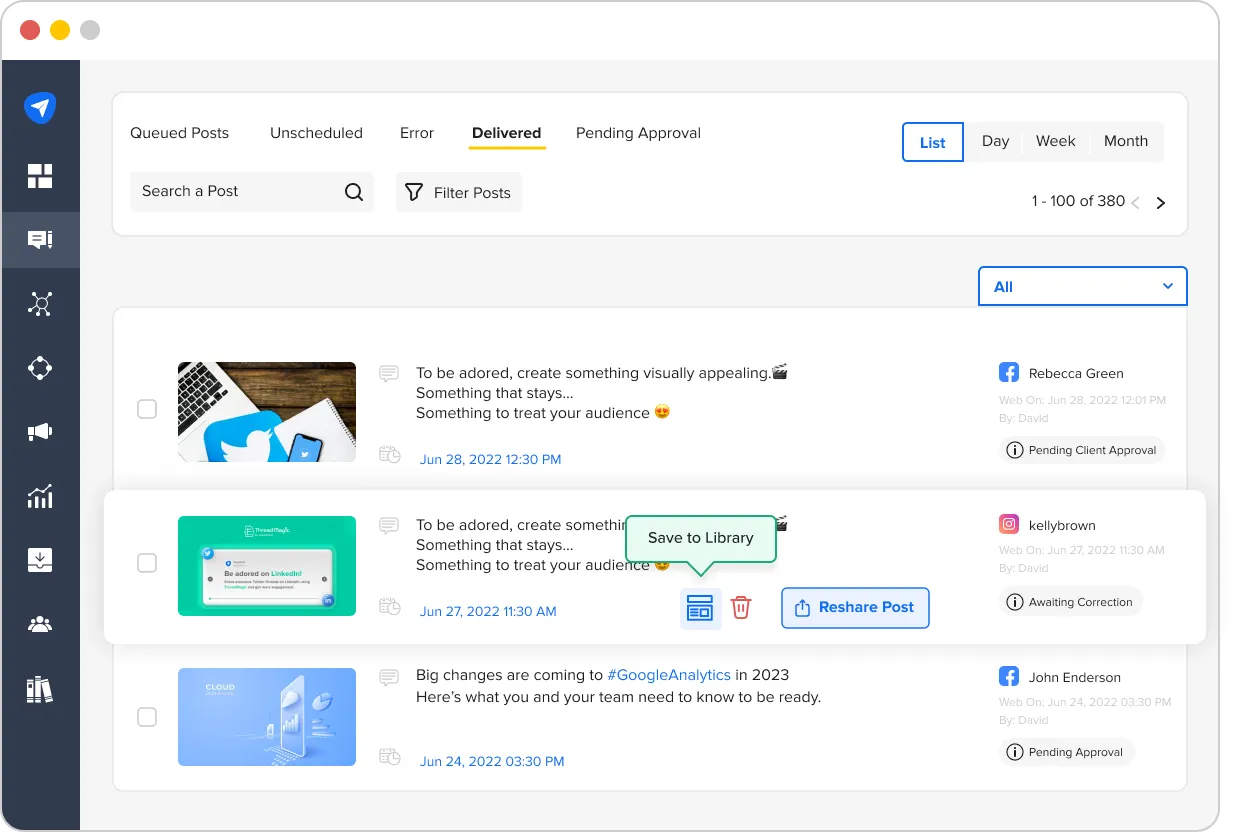This screenshot has width=1236, height=833.
Task: Open the Filter Posts options
Action: pos(459,192)
